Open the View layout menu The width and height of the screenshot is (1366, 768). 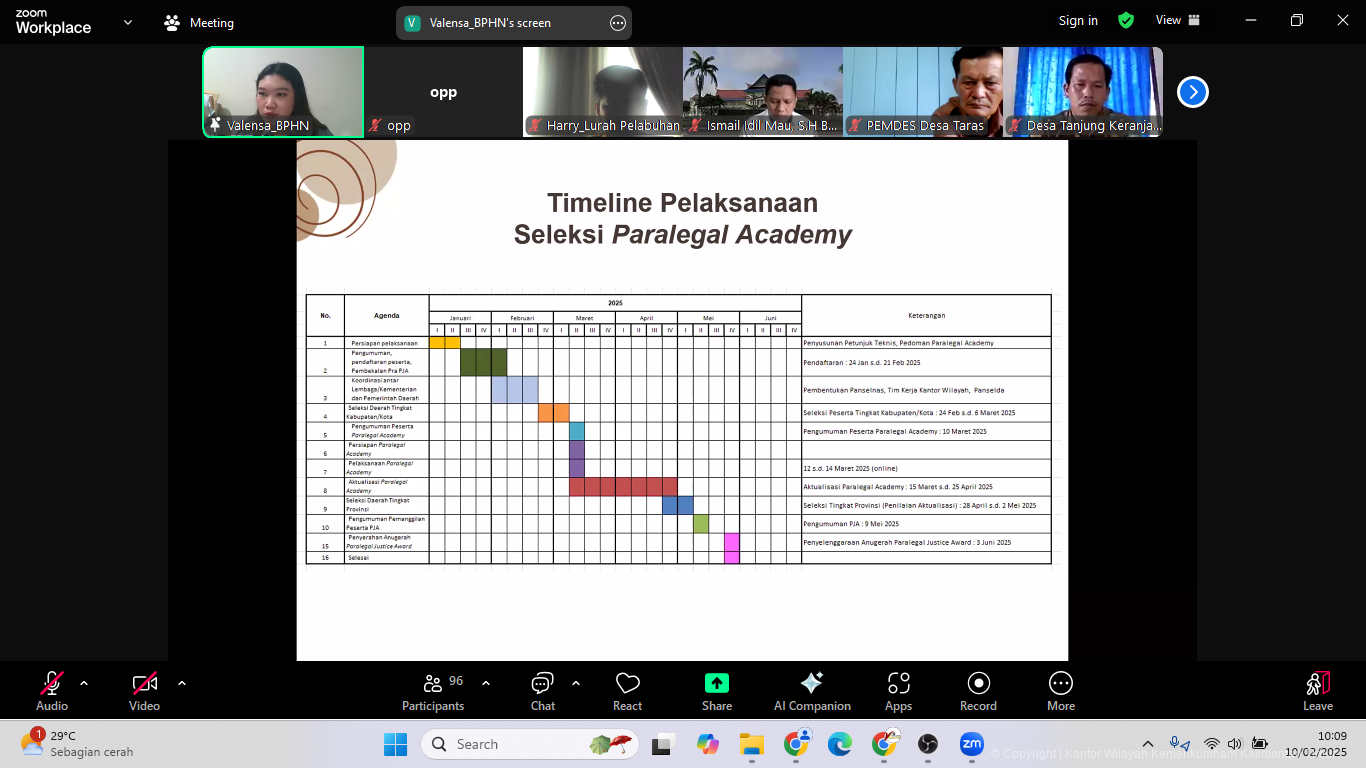(1178, 20)
